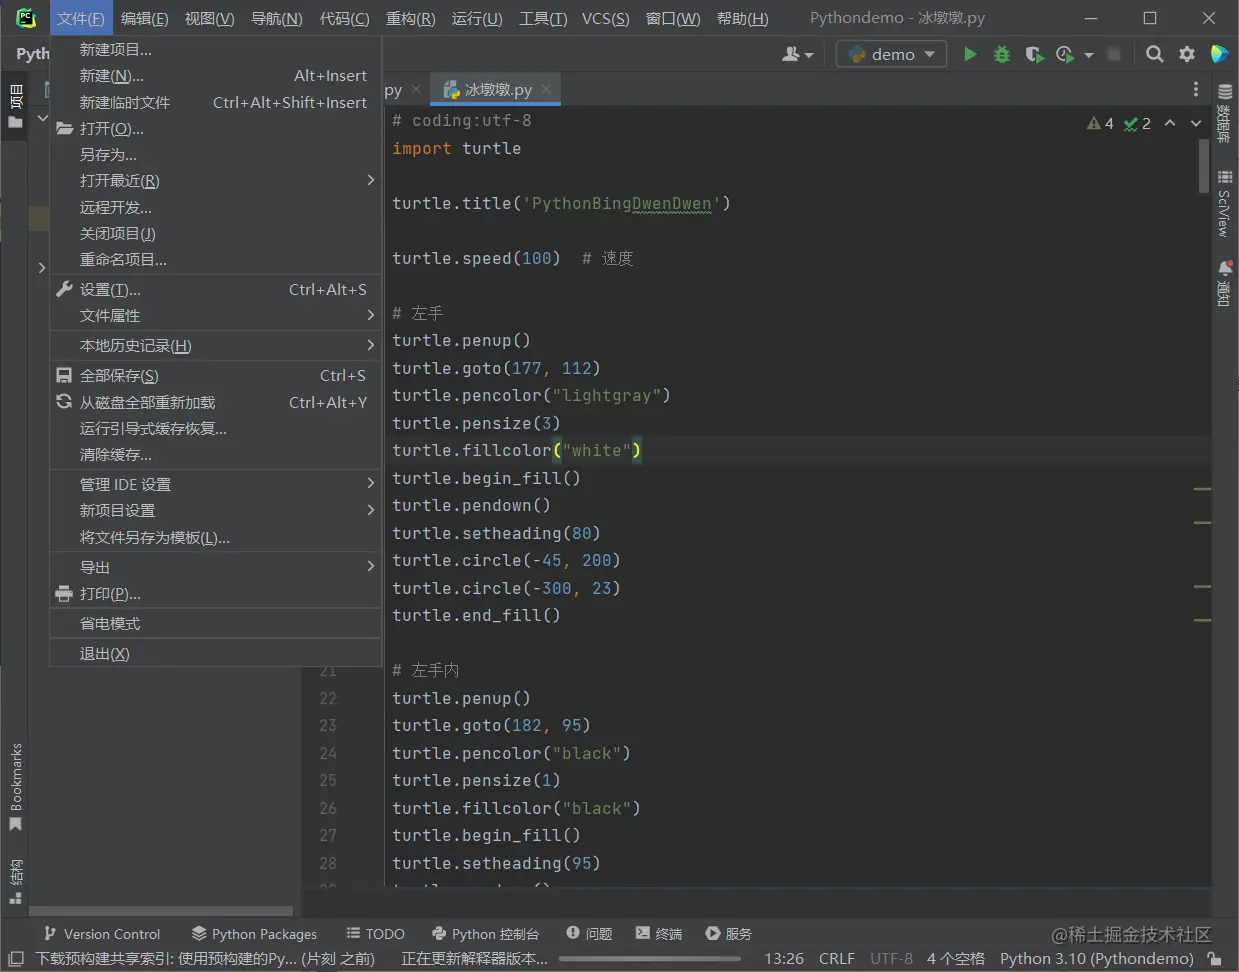Open the 文件 menu
Image resolution: width=1239 pixels, height=972 pixels.
(x=80, y=18)
